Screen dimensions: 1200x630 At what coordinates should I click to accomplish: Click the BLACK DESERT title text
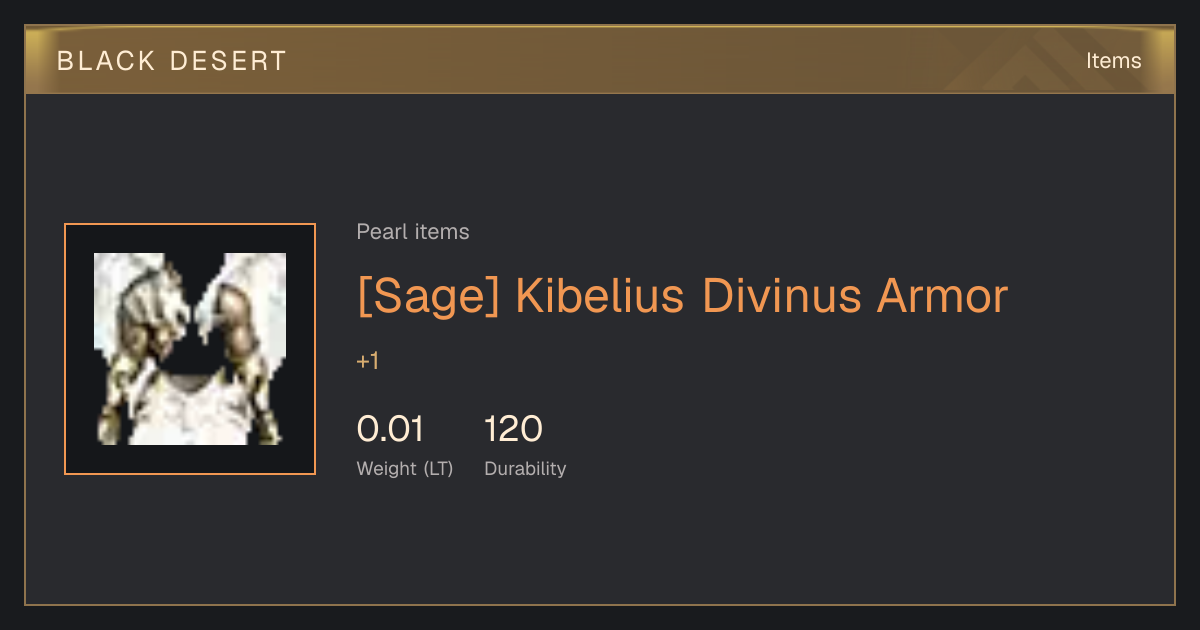point(172,61)
